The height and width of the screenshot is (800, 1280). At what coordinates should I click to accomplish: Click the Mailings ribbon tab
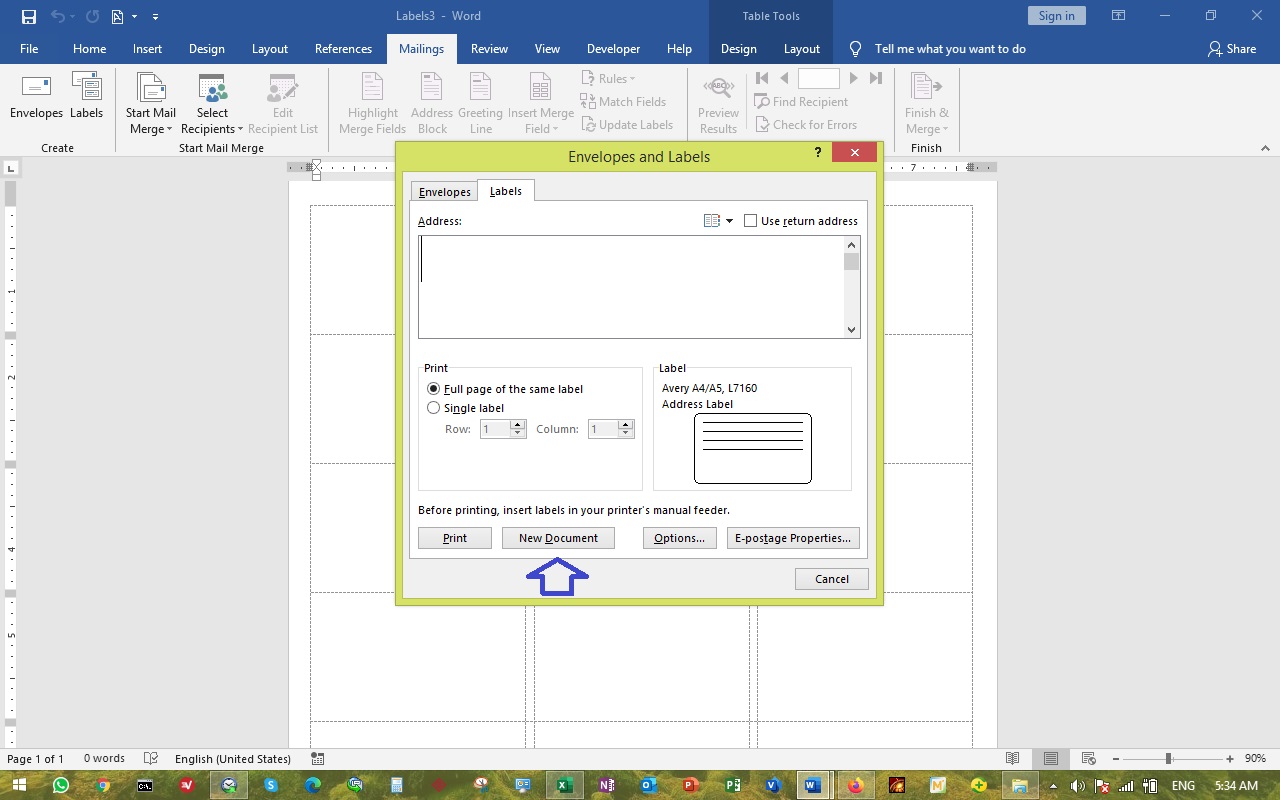421,49
